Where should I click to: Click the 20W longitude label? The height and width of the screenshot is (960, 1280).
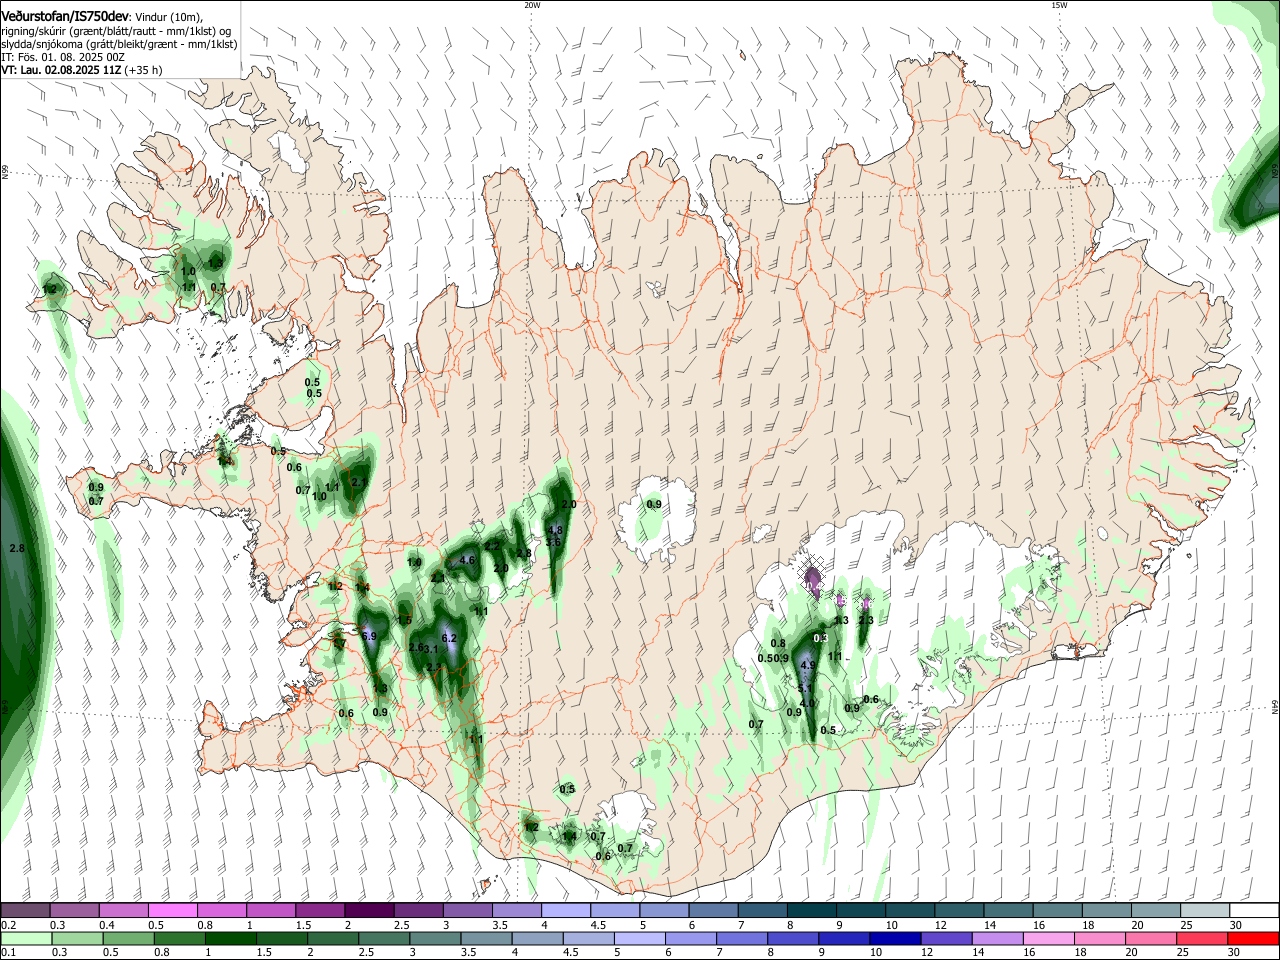click(531, 5)
